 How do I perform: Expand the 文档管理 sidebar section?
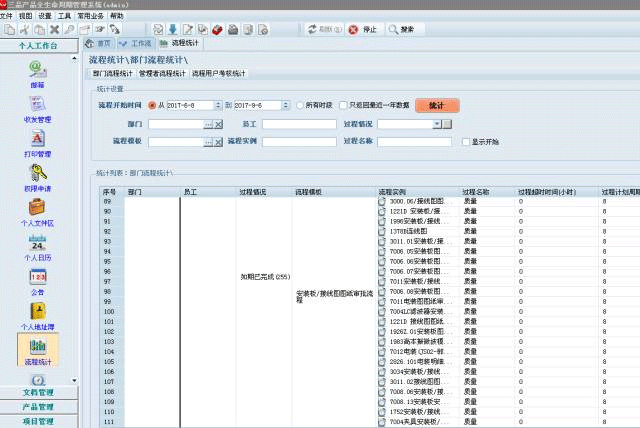[x=38, y=393]
